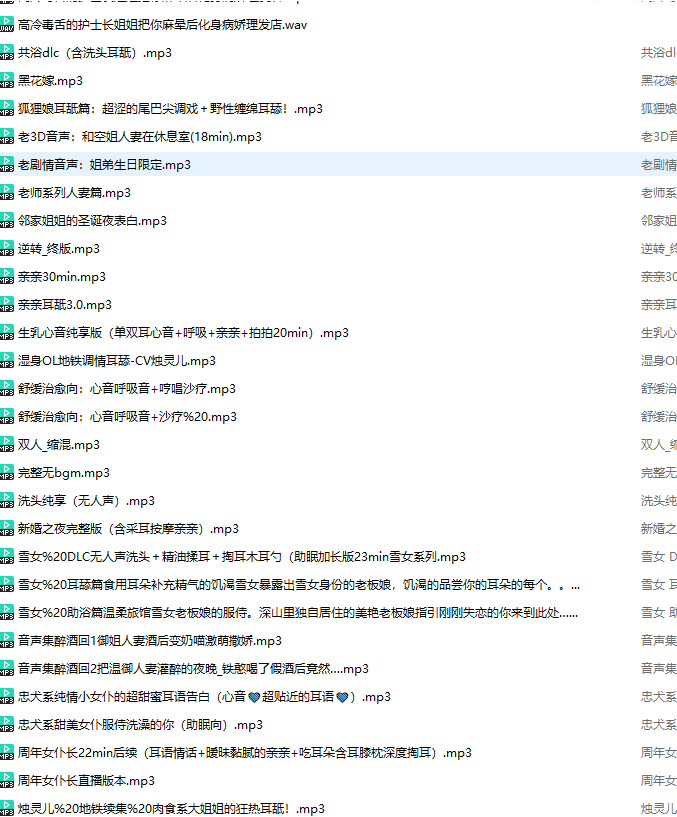Click second-column entry 共浴dl at right edge
Viewport: 677px width, 817px height.
coord(659,53)
